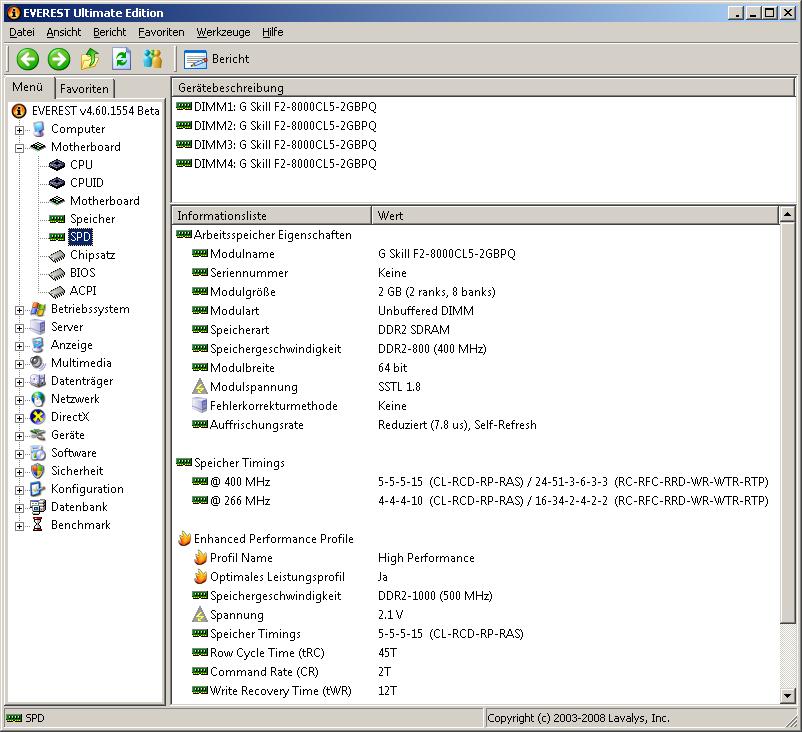Open the Bericht menu in menu bar

(109, 32)
